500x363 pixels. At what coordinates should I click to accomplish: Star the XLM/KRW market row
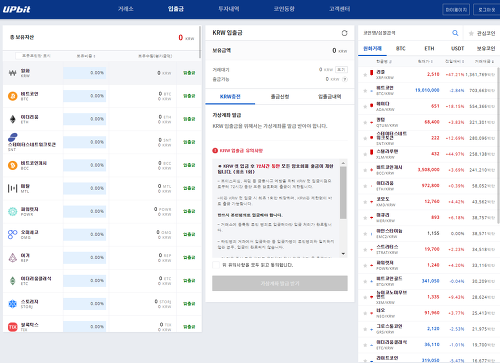pos(365,154)
